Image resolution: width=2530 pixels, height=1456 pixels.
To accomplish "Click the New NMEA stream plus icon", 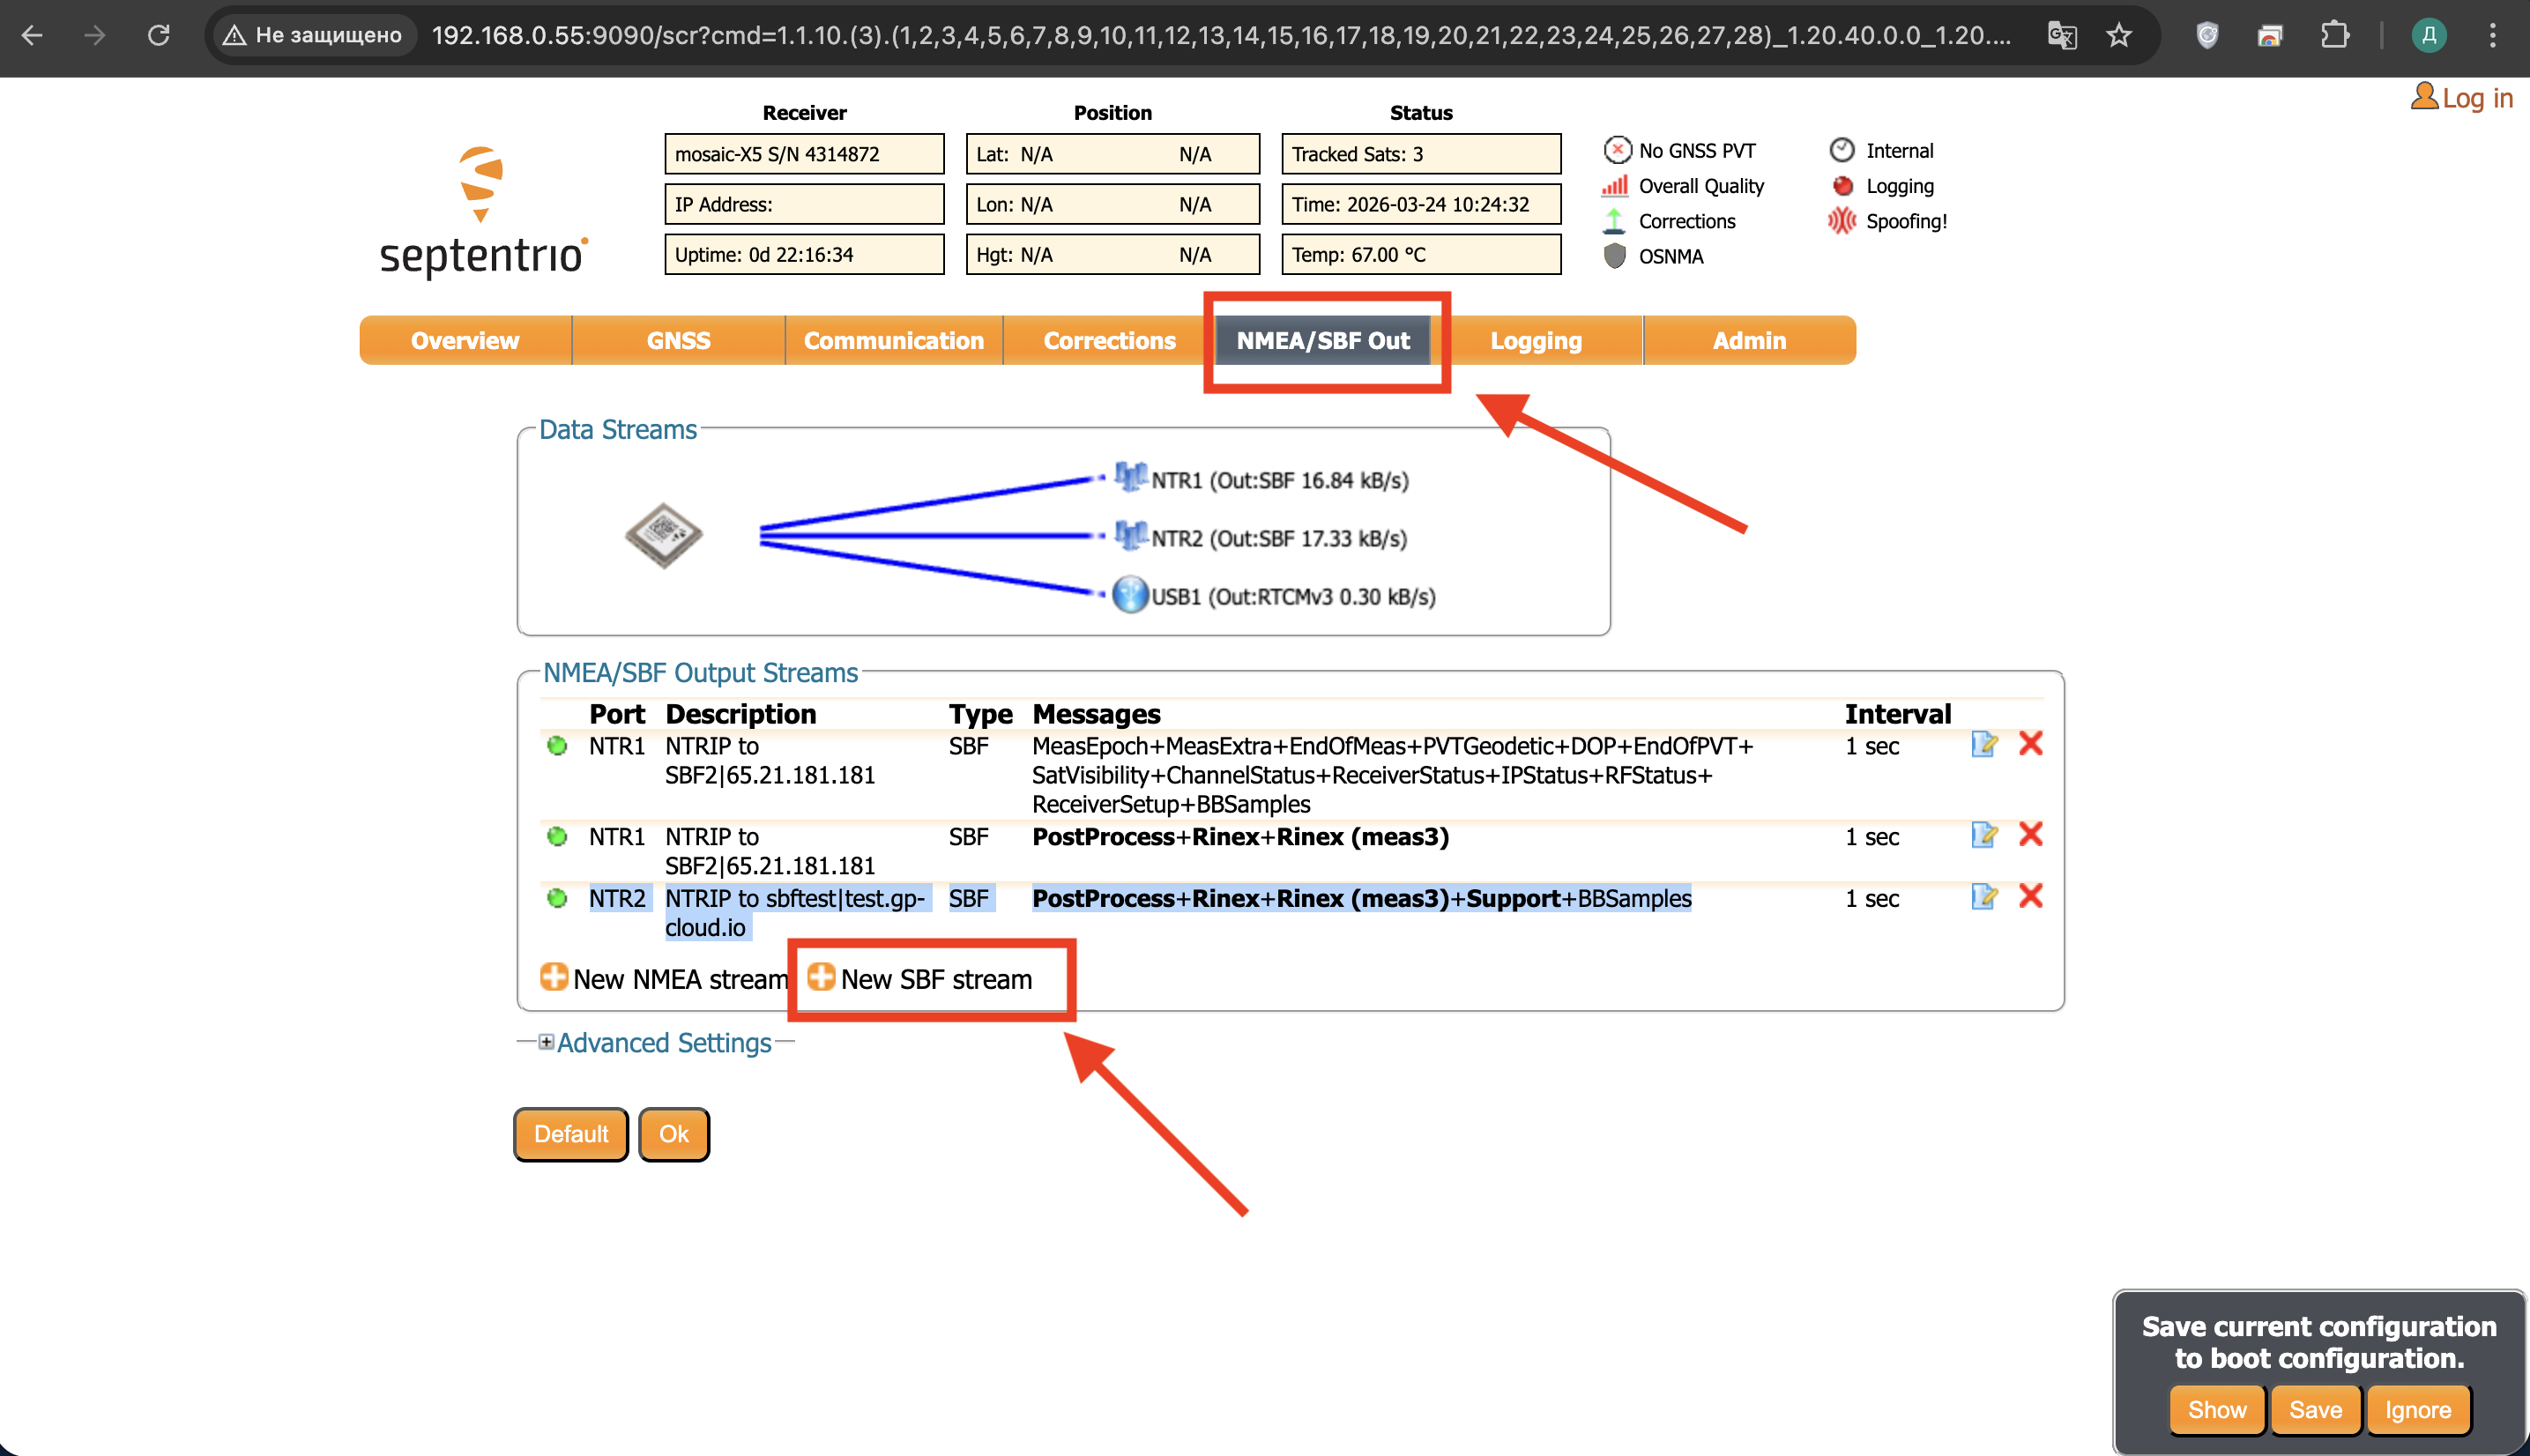I will pyautogui.click(x=553, y=977).
